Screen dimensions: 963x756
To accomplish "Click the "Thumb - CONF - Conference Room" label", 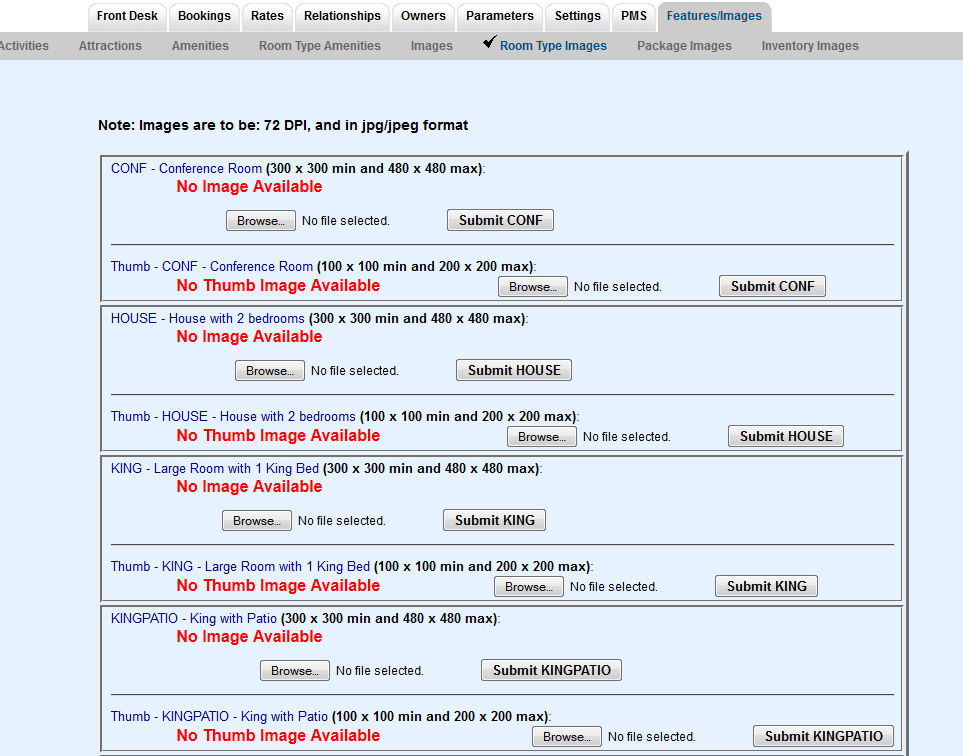I will click(212, 267).
